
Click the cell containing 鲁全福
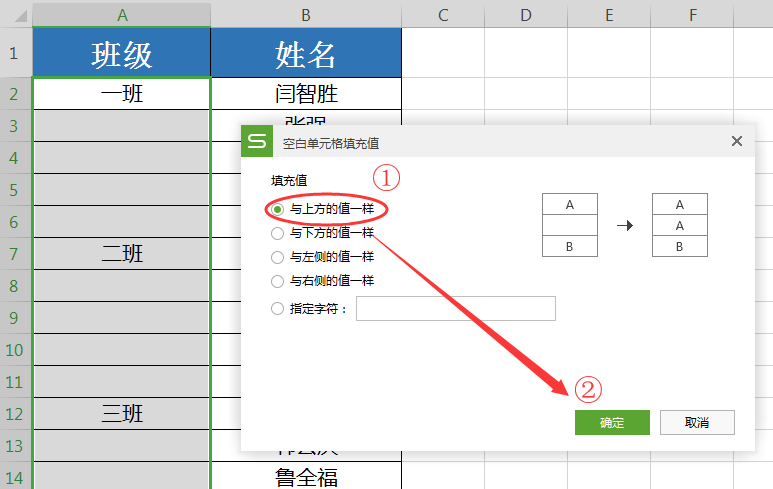click(x=306, y=476)
